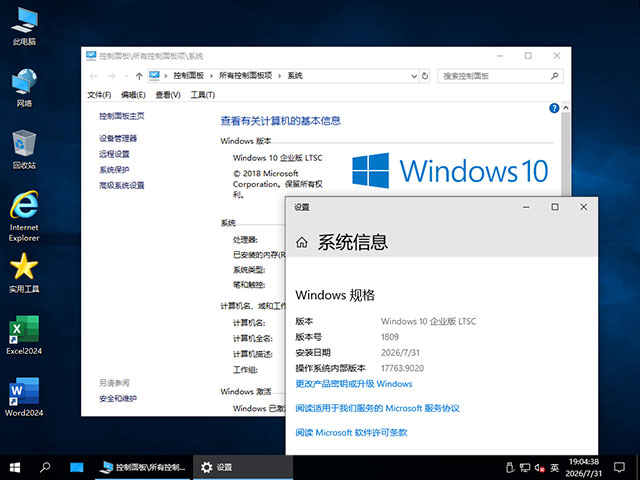Click the refresh button in address bar
Viewport: 640px width, 480px height.
tap(425, 76)
